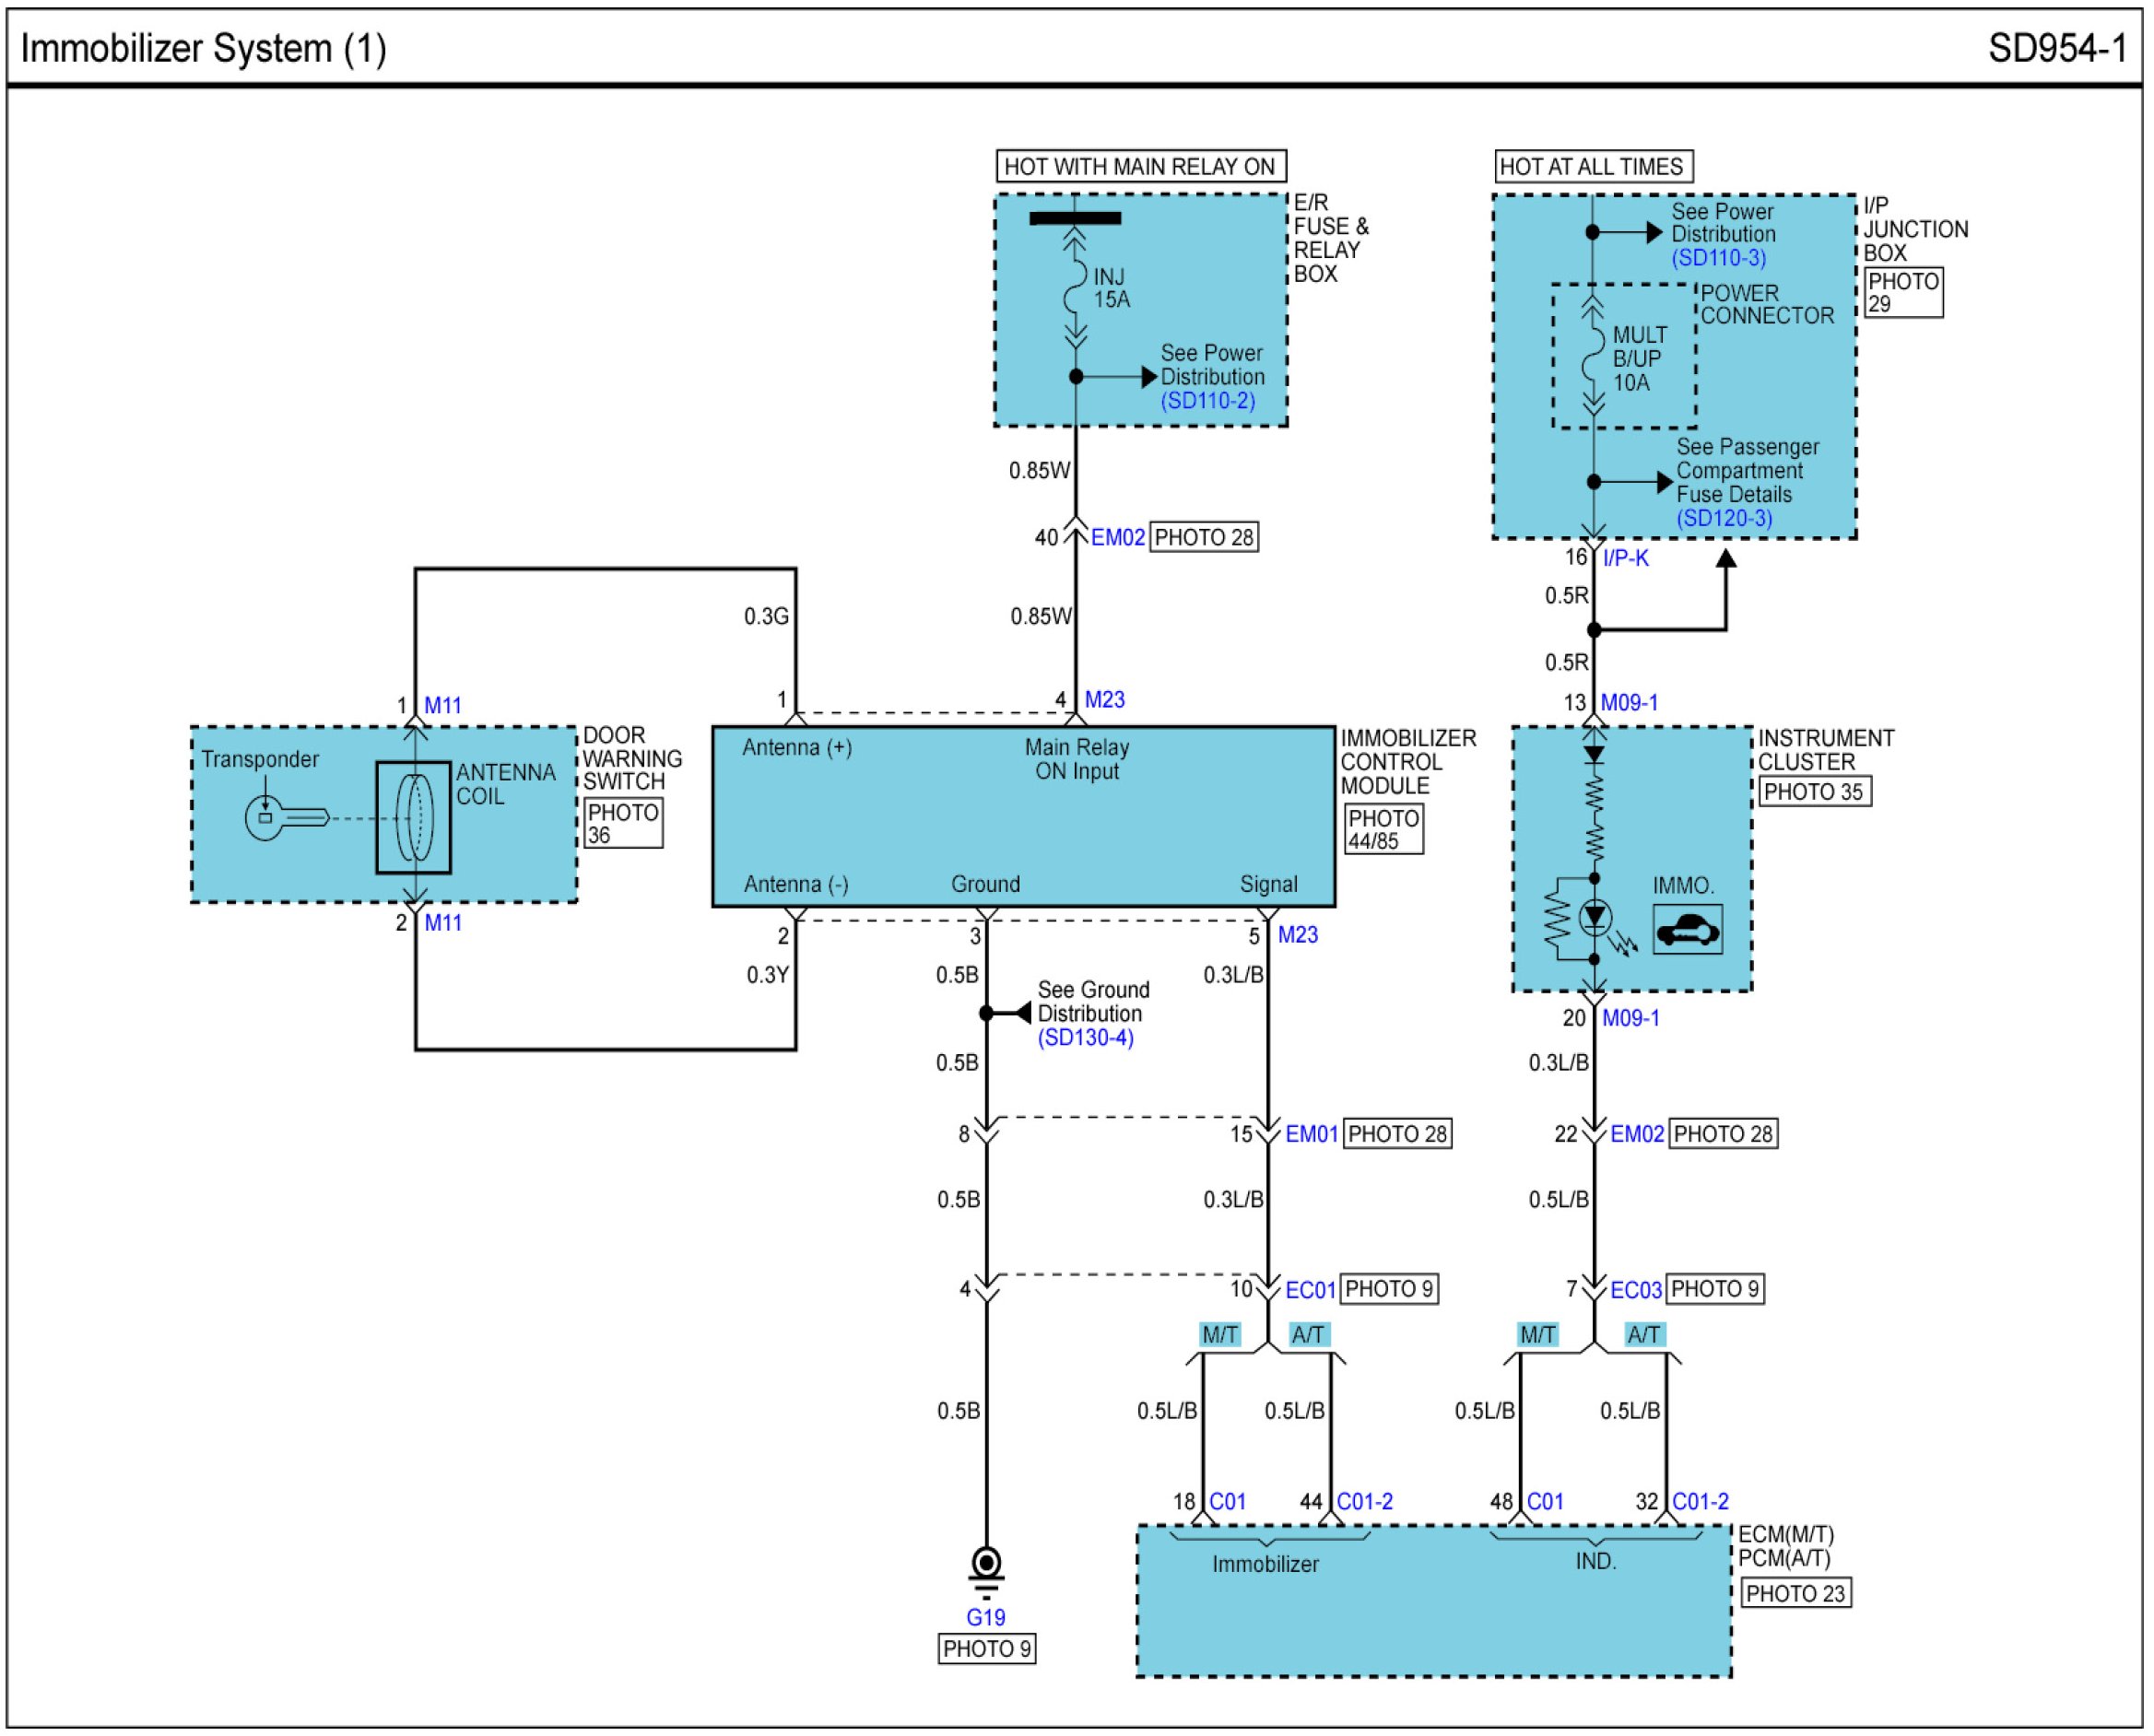Click the IMMO car indicator icon
Image resolution: width=2154 pixels, height=1736 pixels.
pyautogui.click(x=1687, y=930)
